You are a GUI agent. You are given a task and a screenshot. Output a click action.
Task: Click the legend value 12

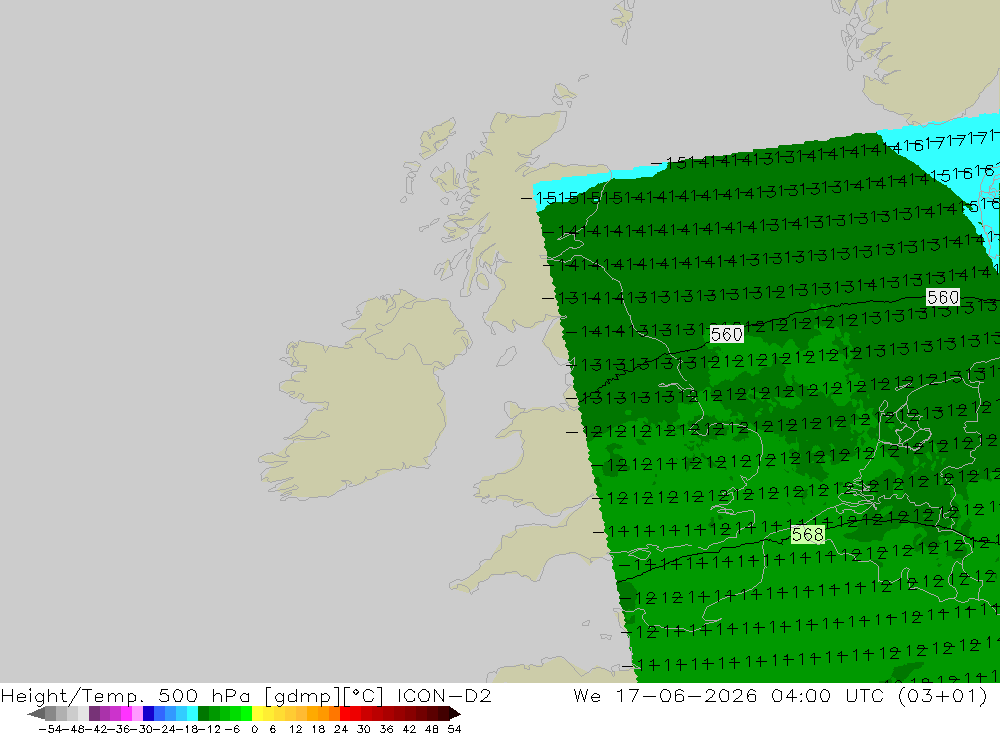point(295,729)
